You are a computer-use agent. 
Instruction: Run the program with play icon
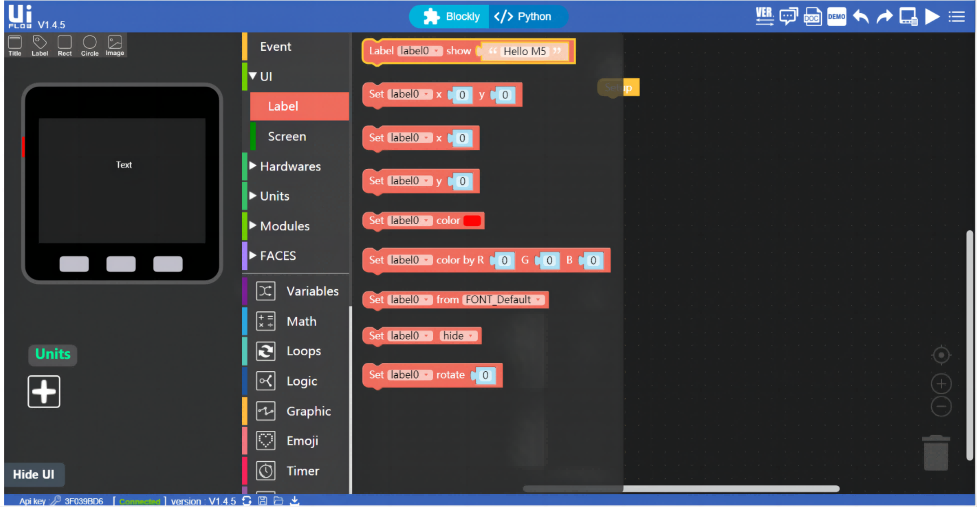click(932, 17)
